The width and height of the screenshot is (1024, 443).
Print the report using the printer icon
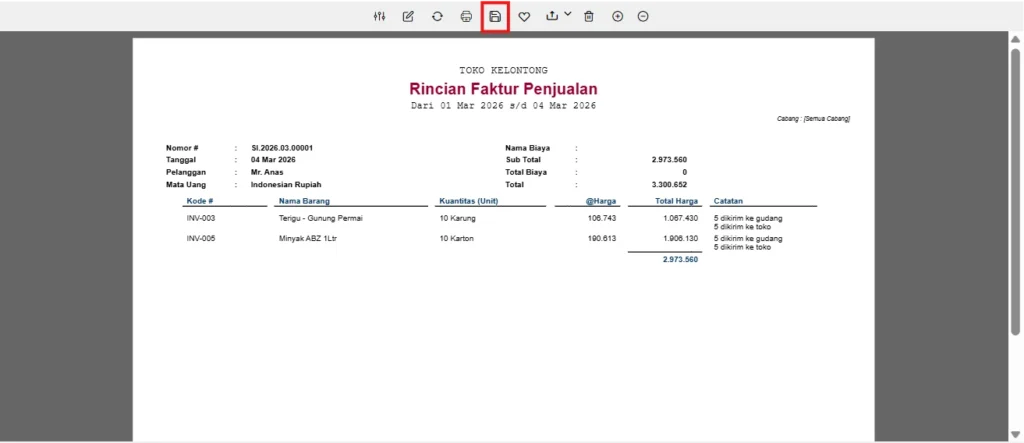click(x=466, y=16)
